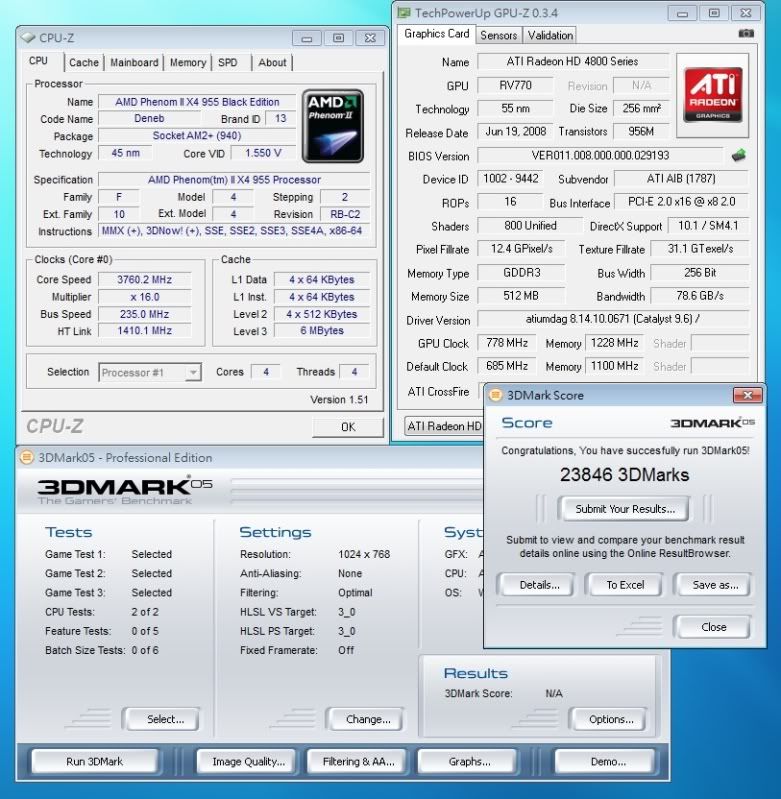Screen dimensions: 781x799
Task: Click the Resolution value 1024 x 768
Action: click(x=364, y=554)
